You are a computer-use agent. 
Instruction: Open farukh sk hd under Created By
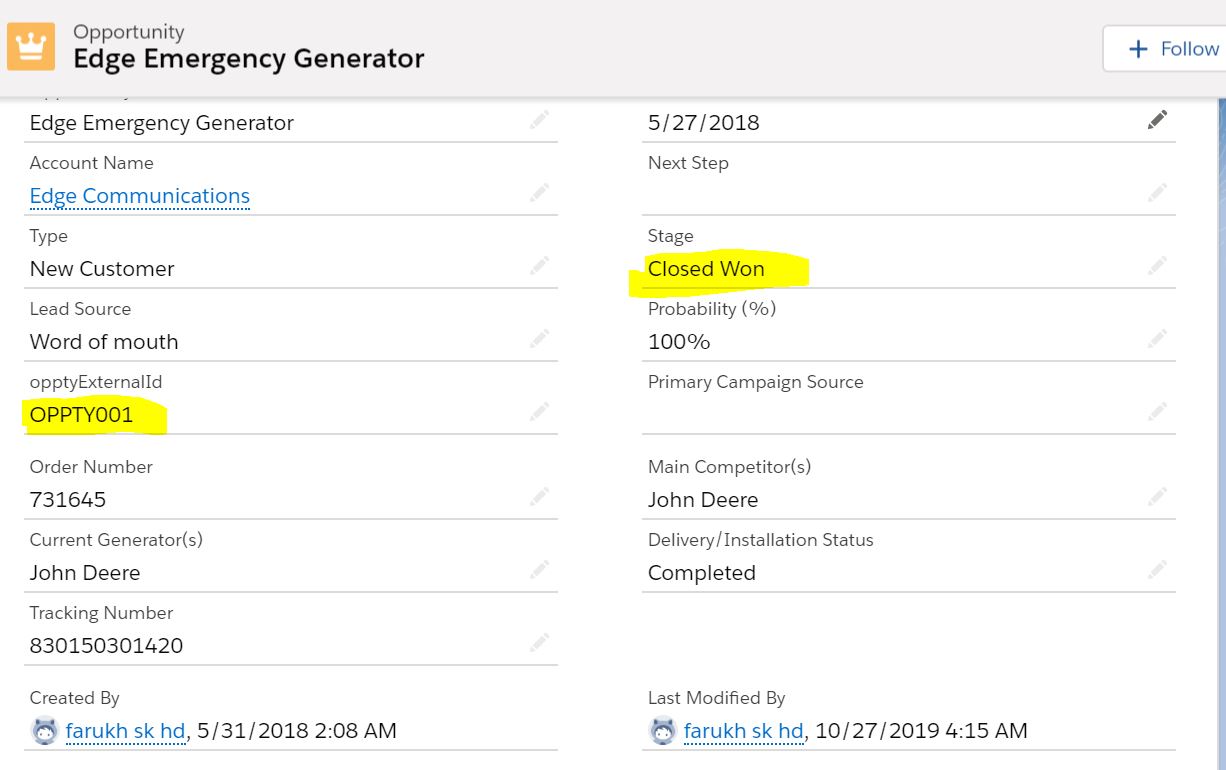125,731
